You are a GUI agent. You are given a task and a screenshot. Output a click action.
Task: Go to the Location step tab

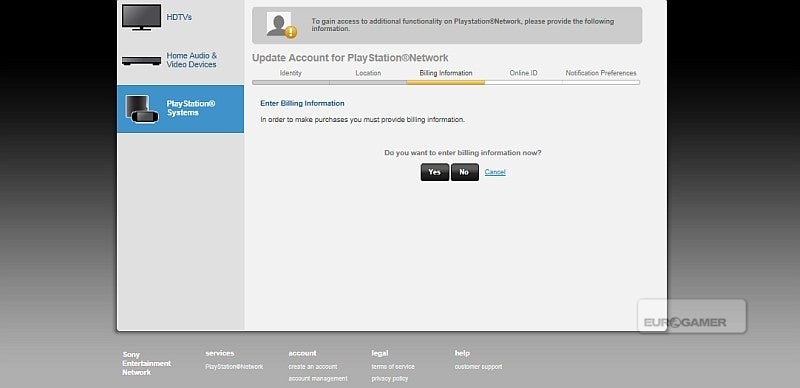click(368, 73)
